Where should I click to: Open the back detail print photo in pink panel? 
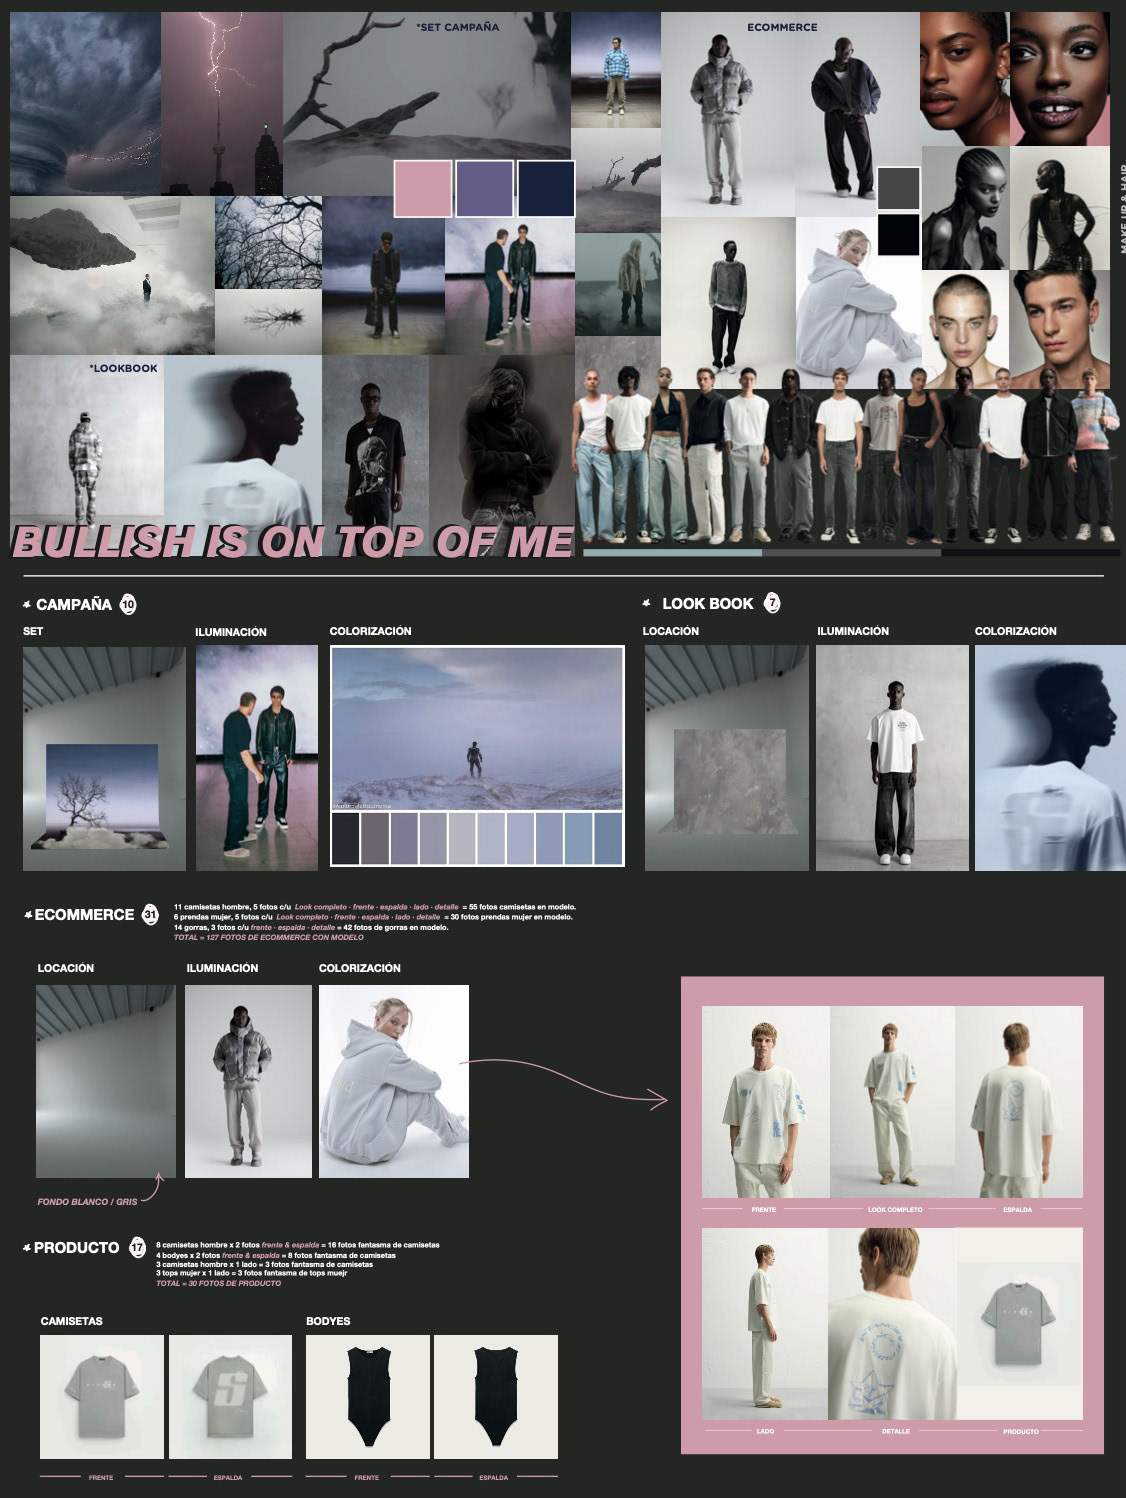(893, 1324)
